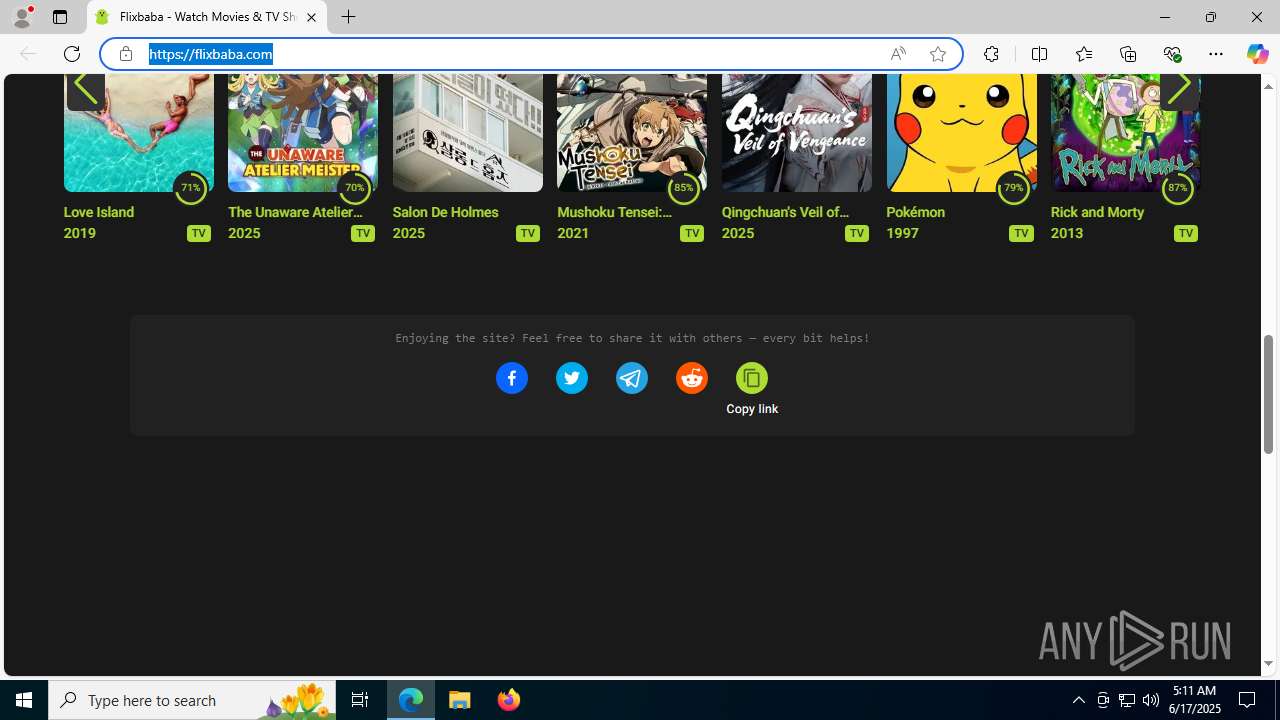
Task: Select the Flixbaba tab
Action: [x=208, y=17]
